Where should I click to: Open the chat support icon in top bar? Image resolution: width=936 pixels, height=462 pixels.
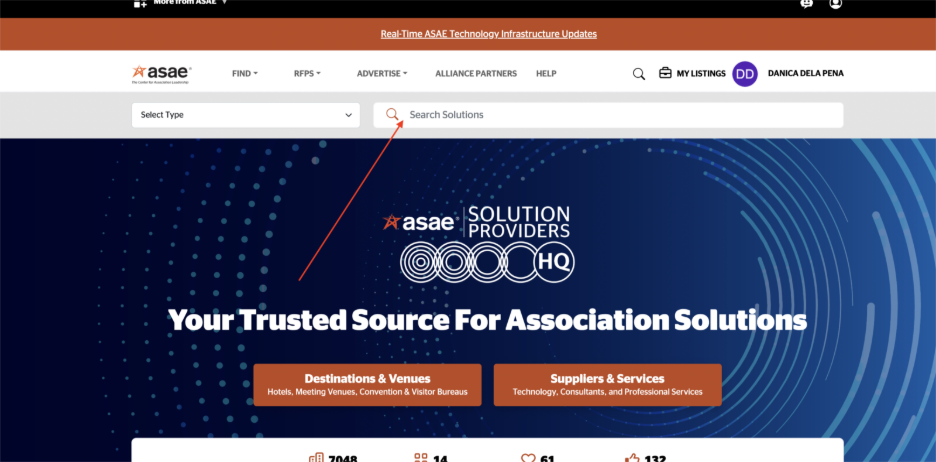(807, 3)
